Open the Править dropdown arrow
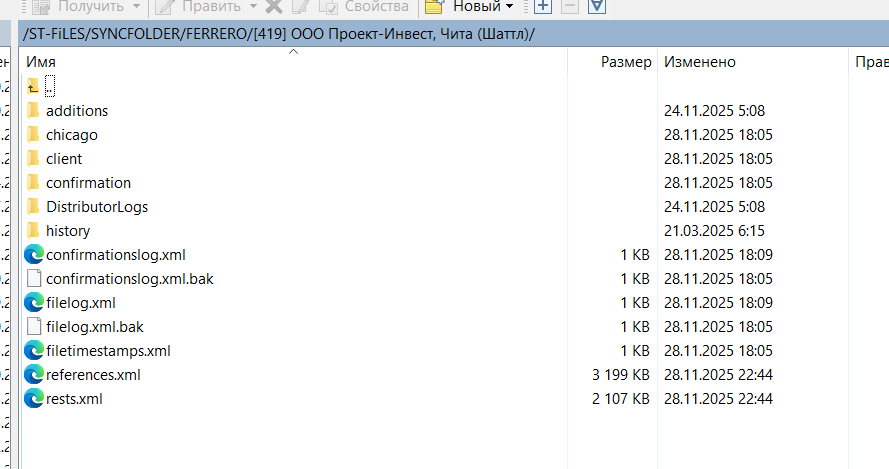Image resolution: width=889 pixels, height=469 pixels. 253,6
